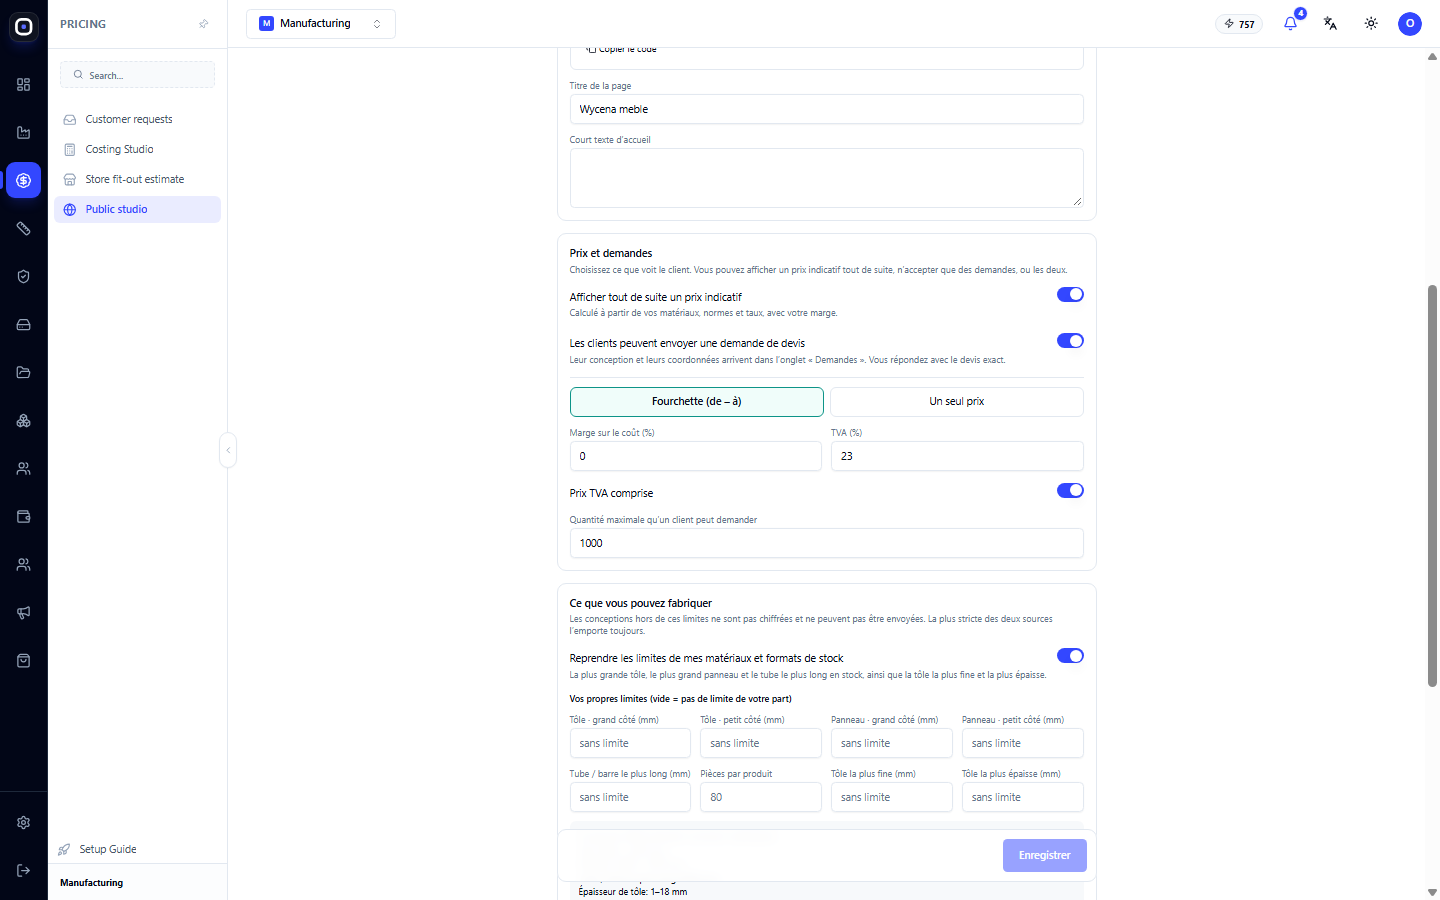This screenshot has height=900, width=1440.
Task: Open the language translation icon
Action: [1330, 23]
